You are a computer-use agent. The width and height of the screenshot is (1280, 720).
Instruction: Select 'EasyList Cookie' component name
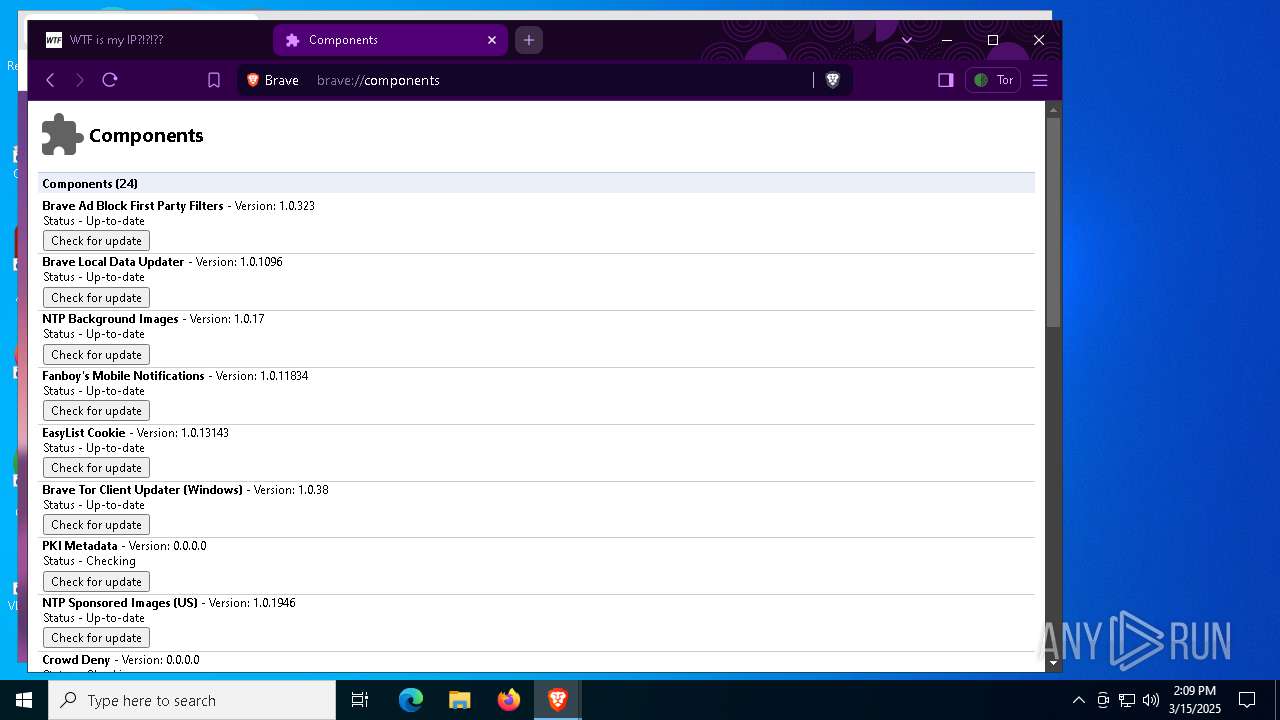click(x=84, y=433)
